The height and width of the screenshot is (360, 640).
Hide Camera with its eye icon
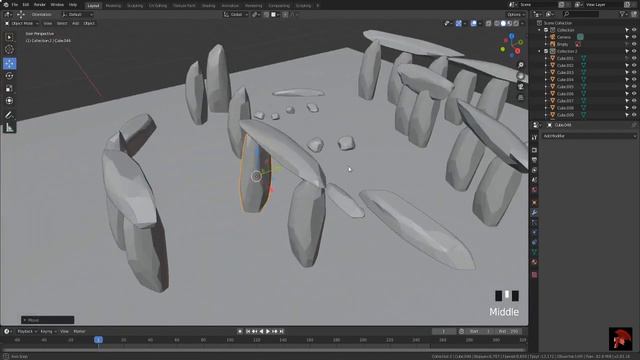pos(634,37)
